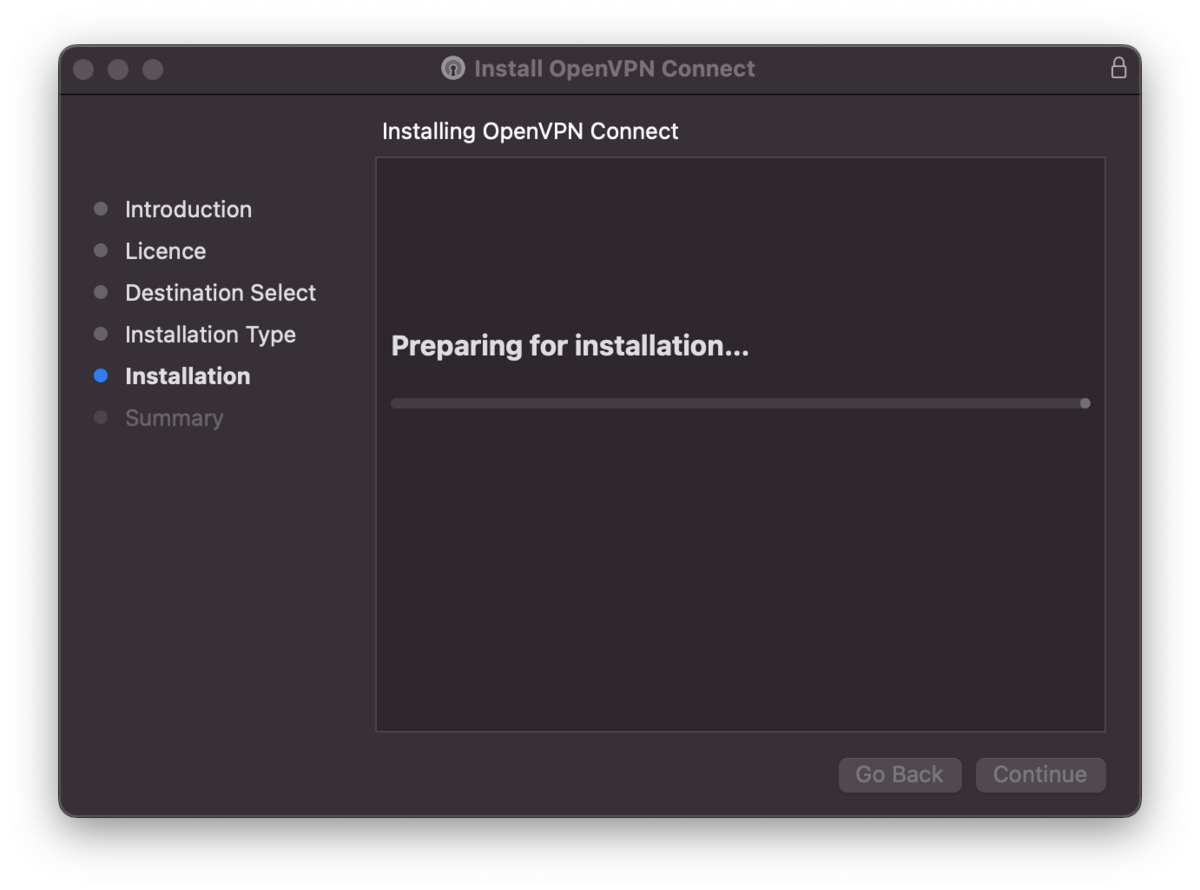
Task: Select the active Installation step label
Action: click(187, 376)
